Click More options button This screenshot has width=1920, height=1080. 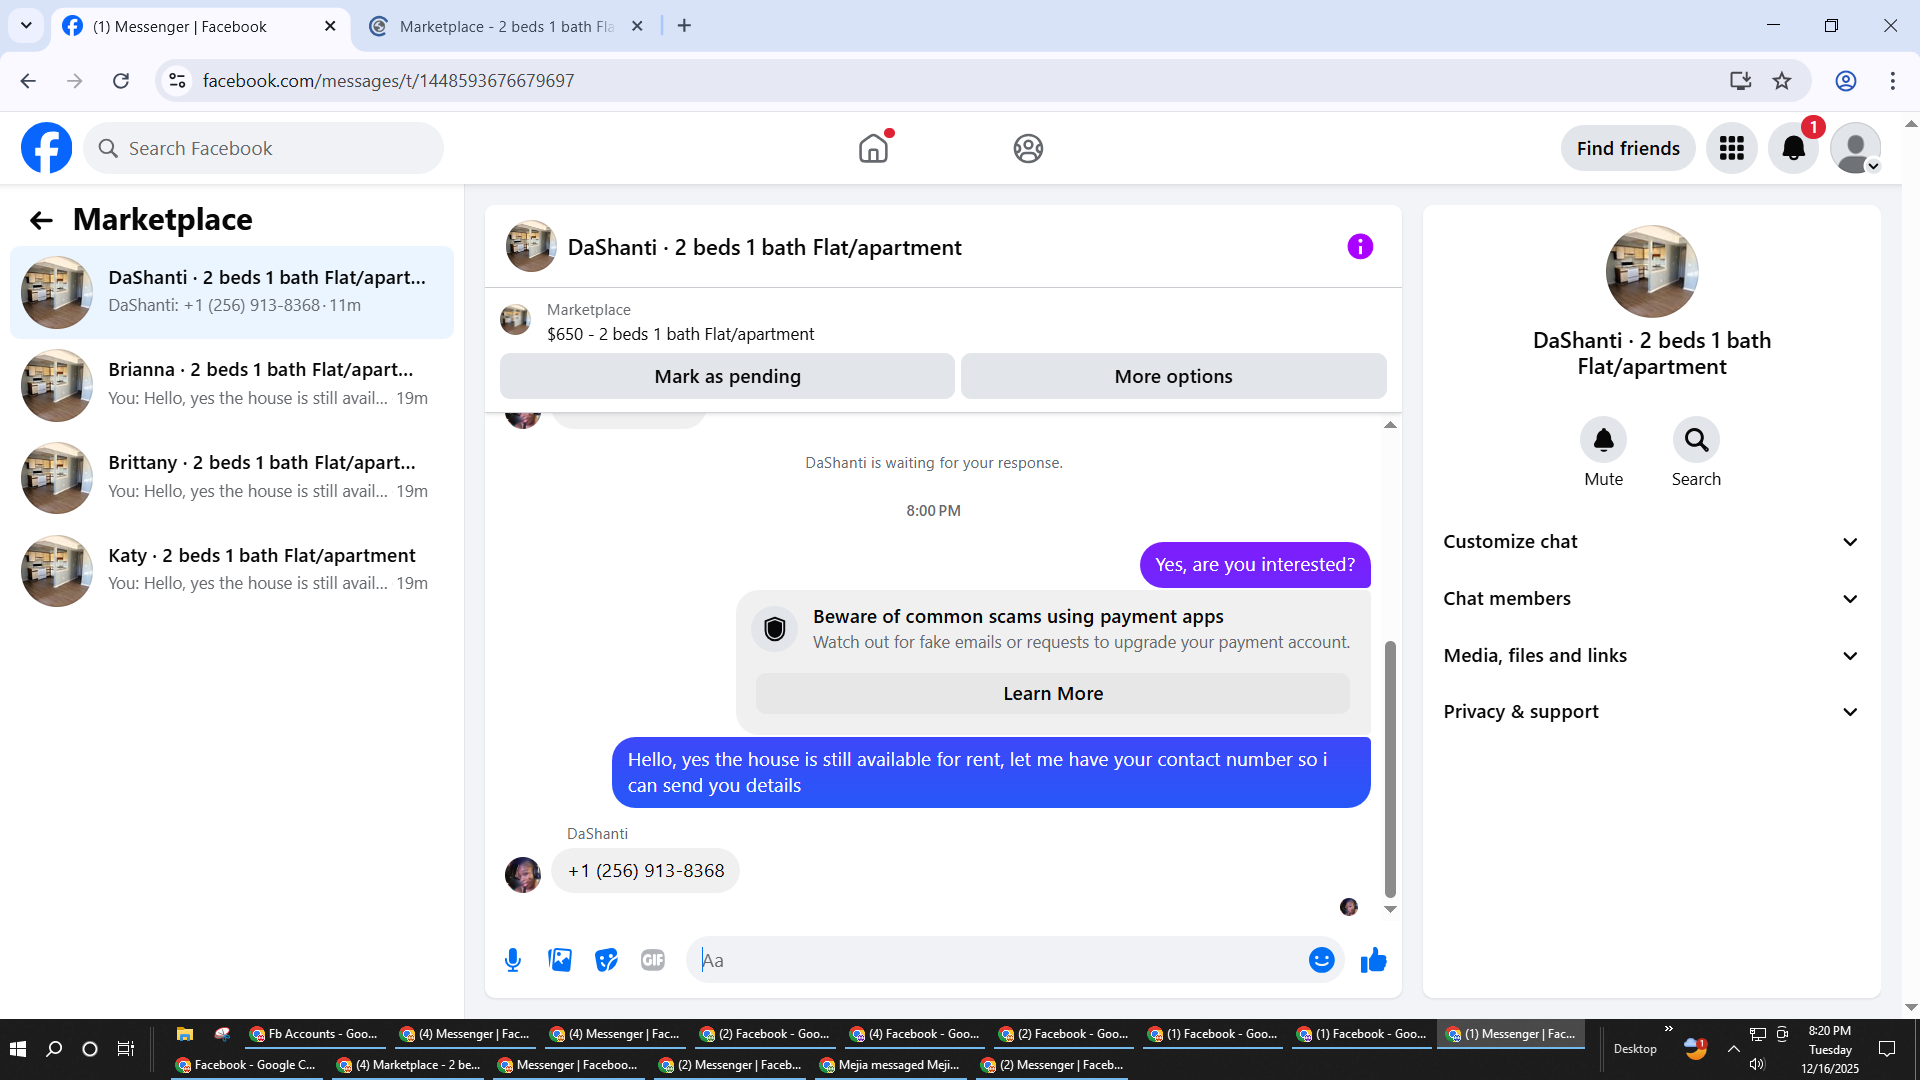(1174, 376)
